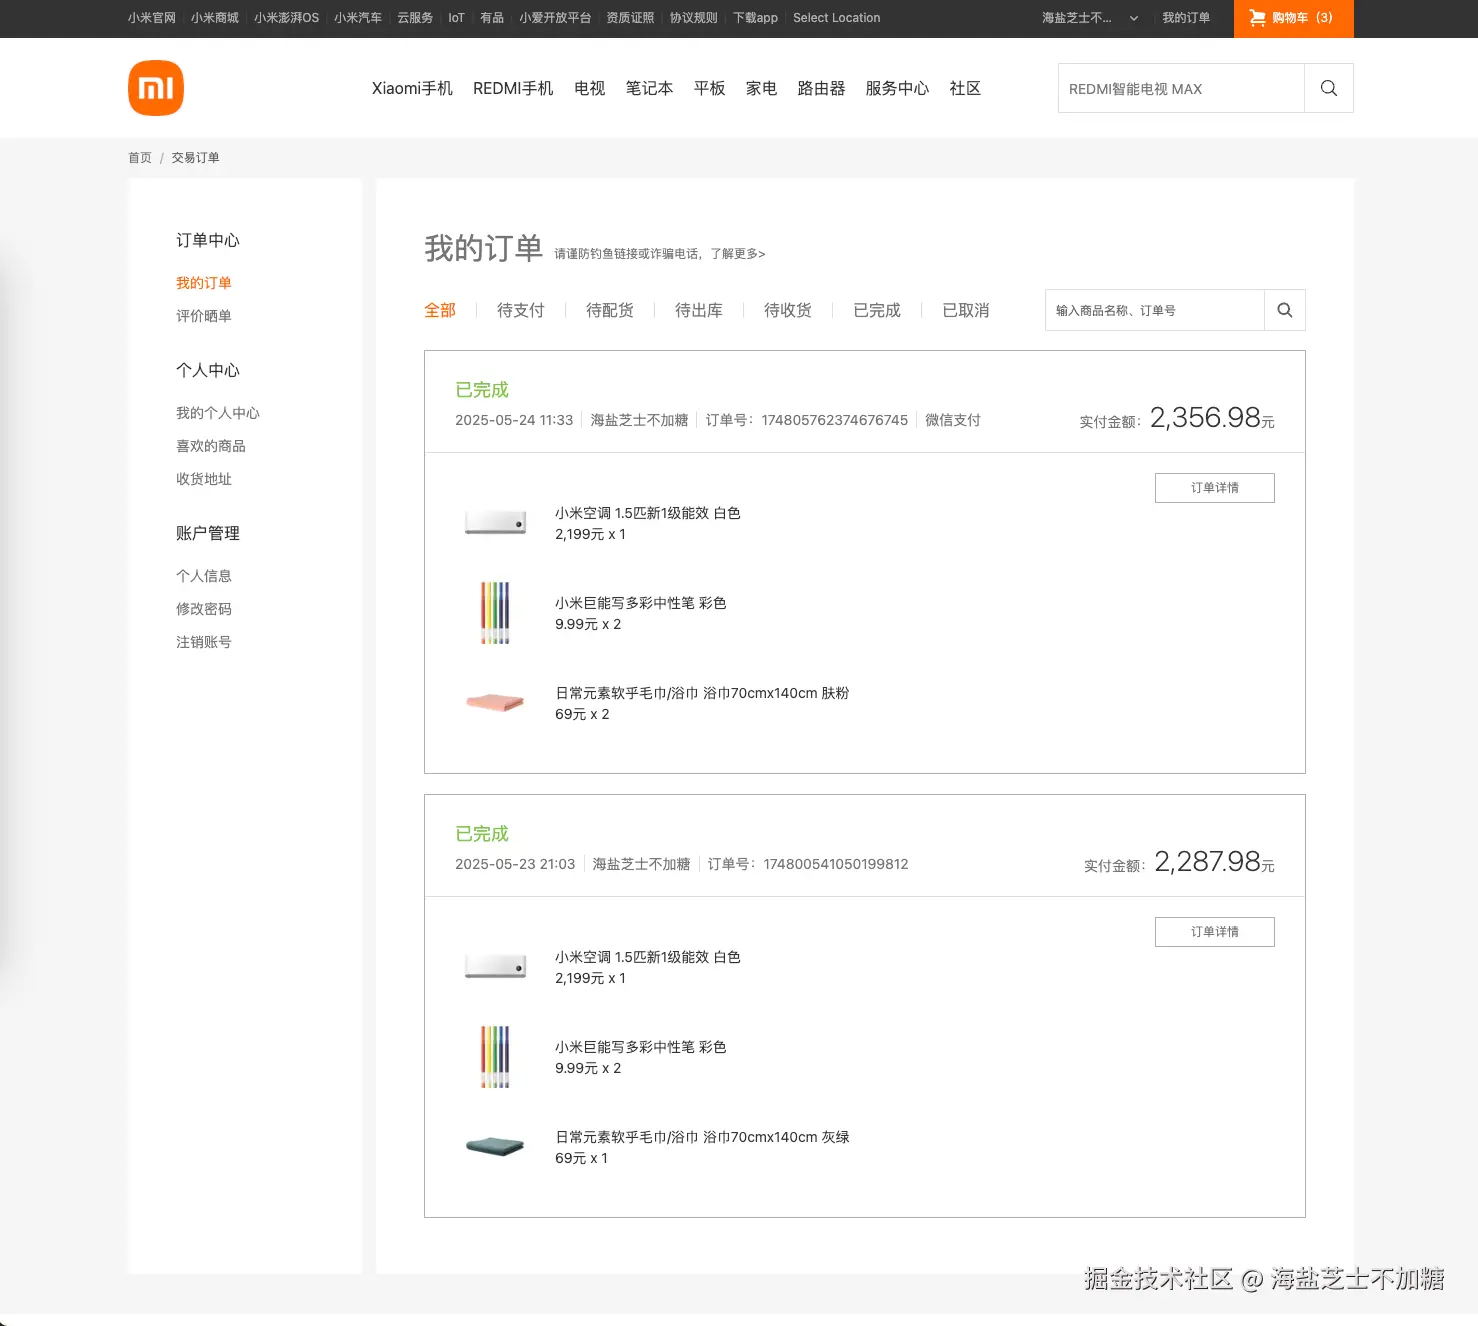1478x1326 pixels.
Task: Click colored pens thumbnail in 05-23 order
Action: (x=495, y=1057)
